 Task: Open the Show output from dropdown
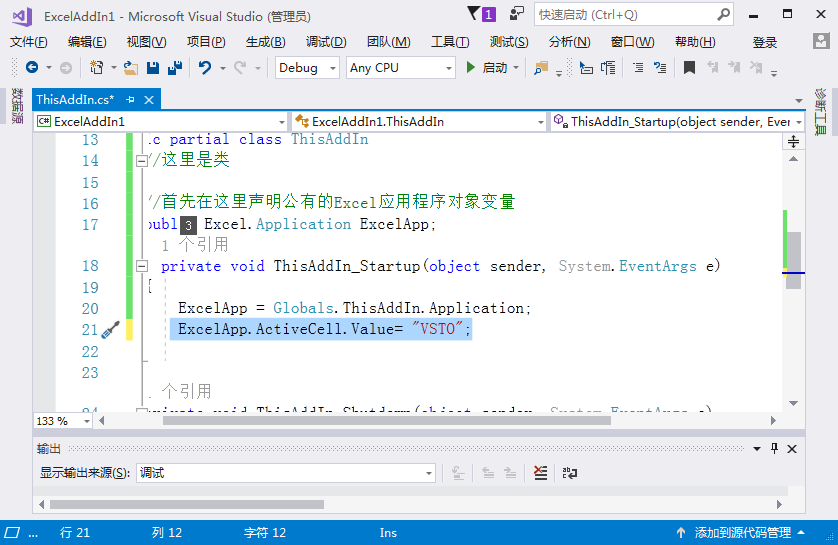tap(286, 473)
